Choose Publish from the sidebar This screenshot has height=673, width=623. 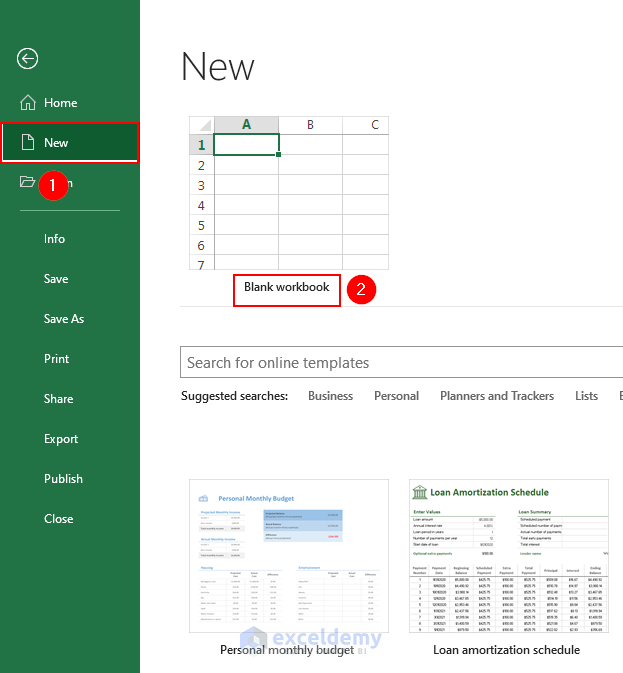point(63,479)
